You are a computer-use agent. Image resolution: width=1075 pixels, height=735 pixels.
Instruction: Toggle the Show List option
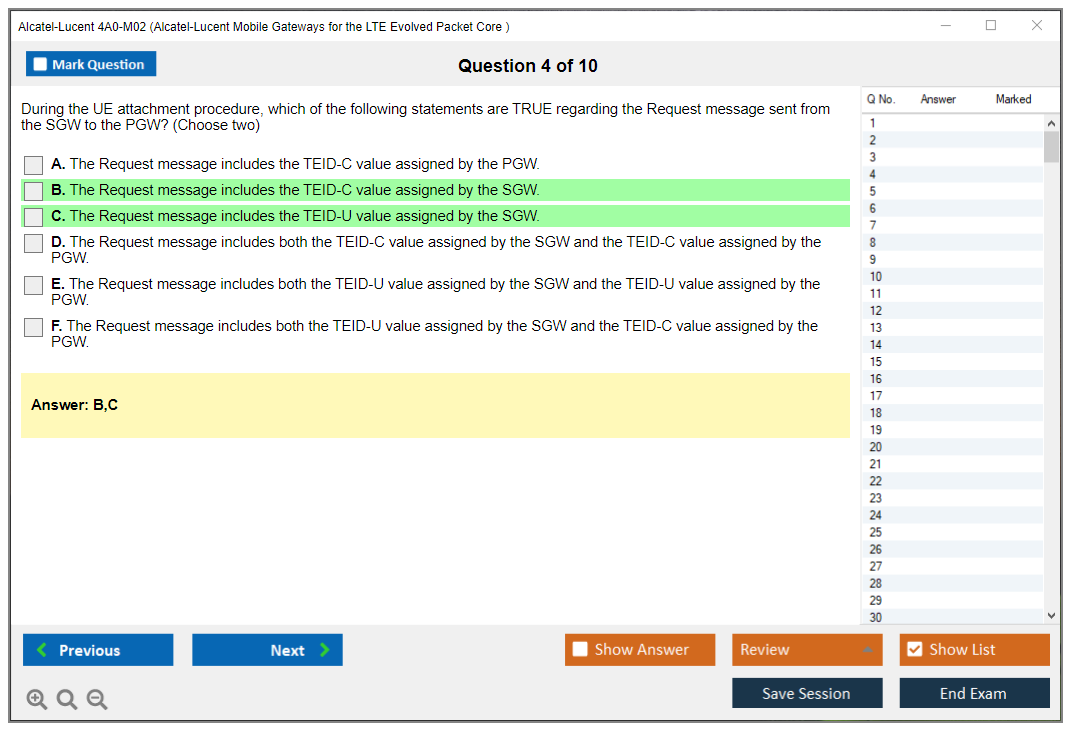coord(914,650)
